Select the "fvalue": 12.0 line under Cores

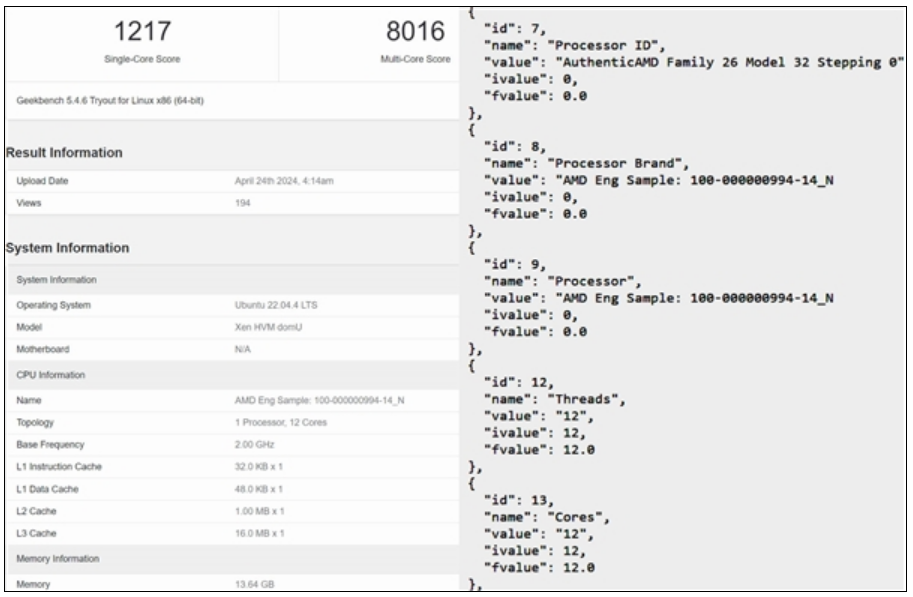point(539,568)
